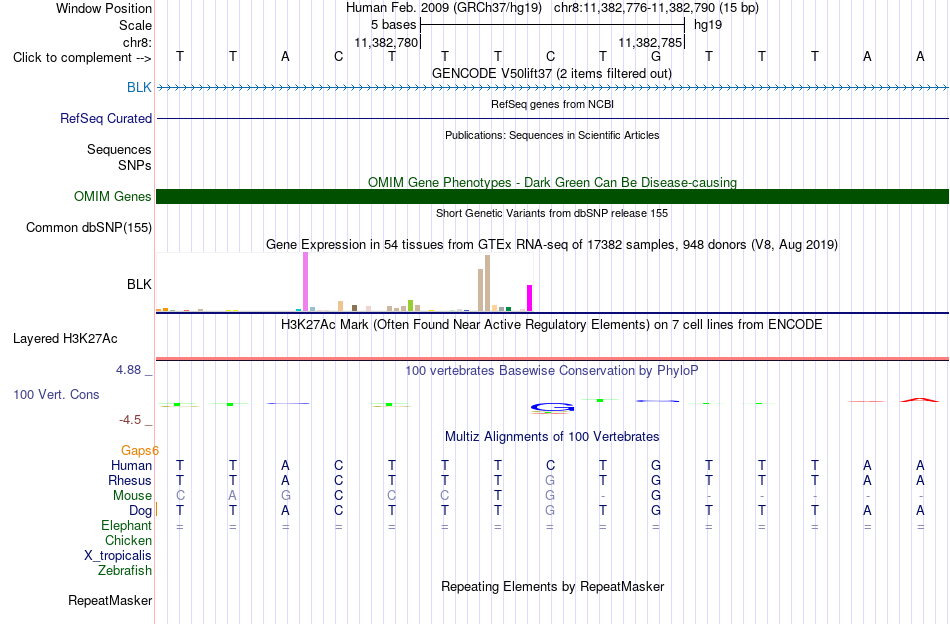This screenshot has height=624, width=950.
Task: Click the A base in the Mouse row
Action: [x=233, y=496]
